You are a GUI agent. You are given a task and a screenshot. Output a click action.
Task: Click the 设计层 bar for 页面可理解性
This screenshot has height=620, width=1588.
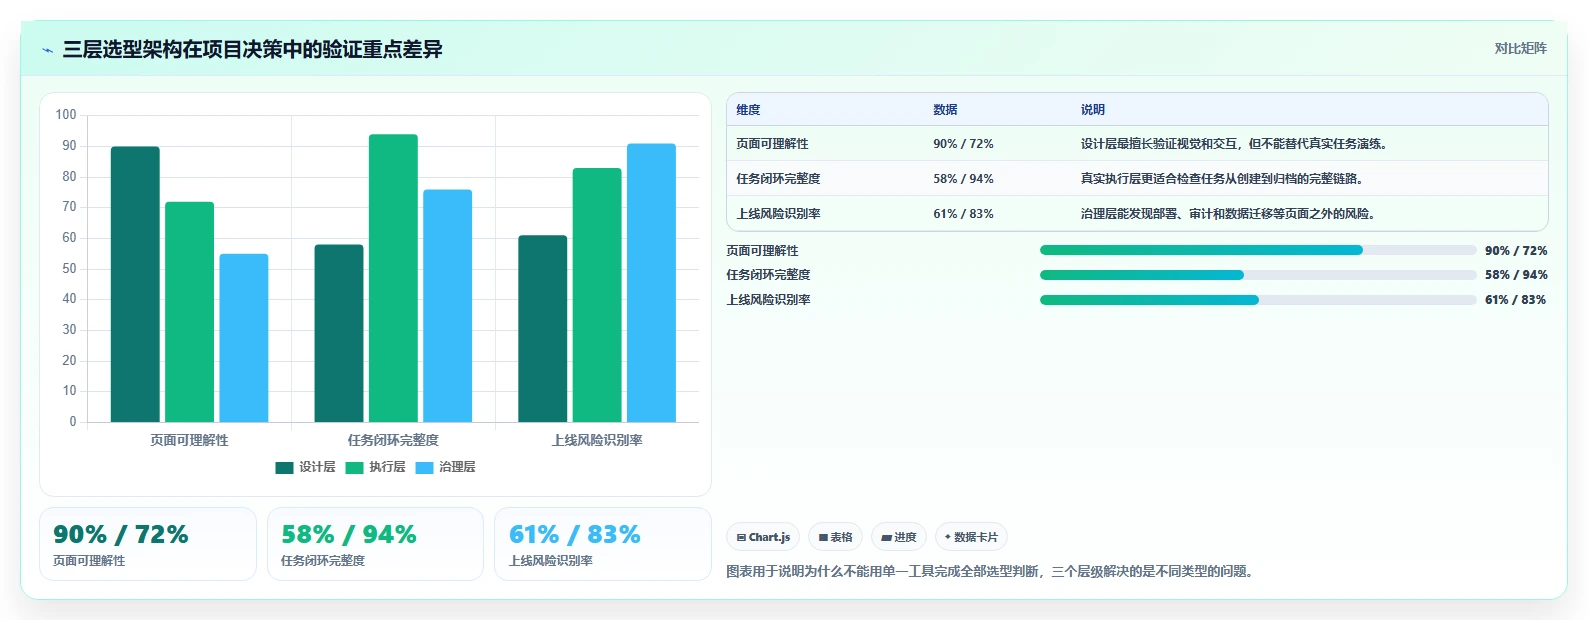coord(135,284)
